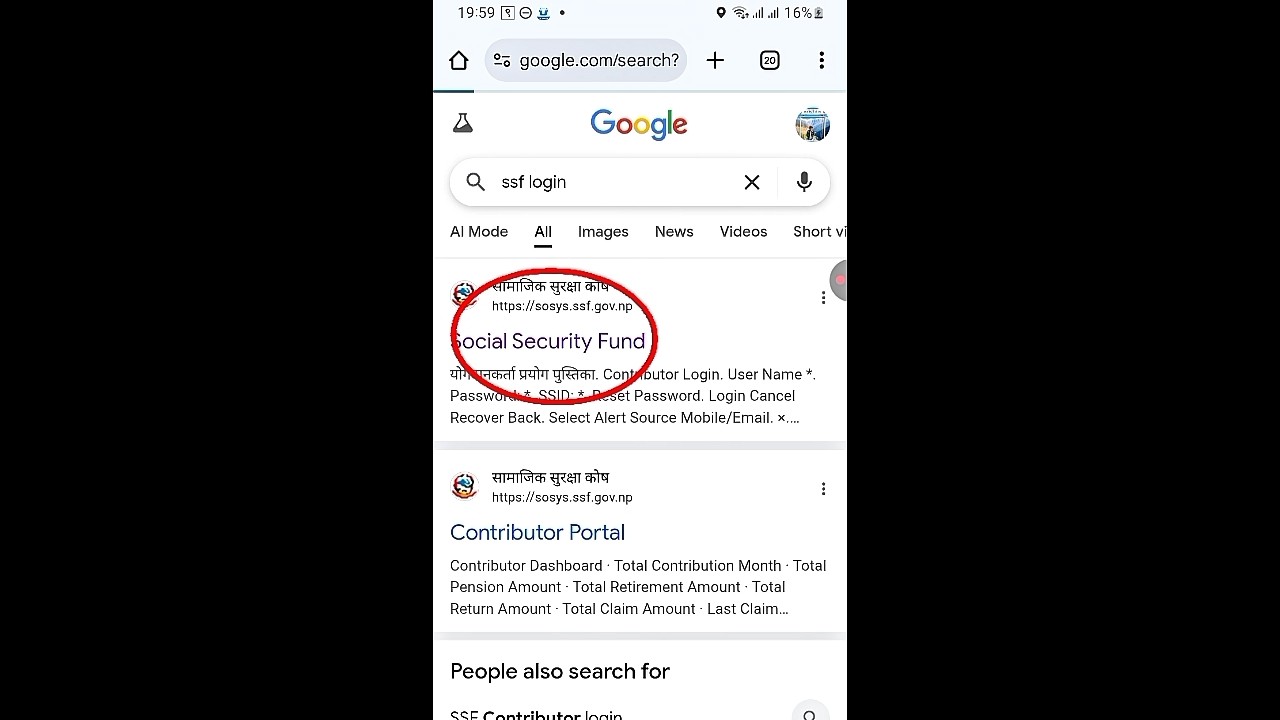Image resolution: width=1280 pixels, height=720 pixels.
Task: Start voice search with microphone icon
Action: coord(804,182)
